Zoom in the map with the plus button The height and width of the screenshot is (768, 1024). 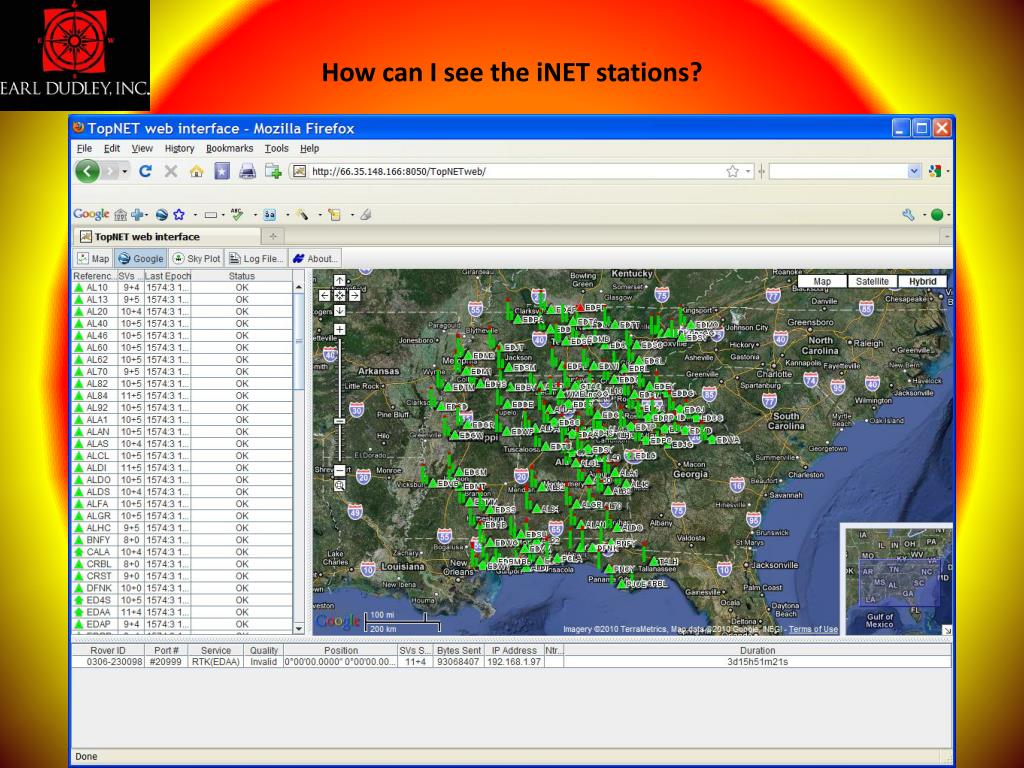[x=340, y=329]
